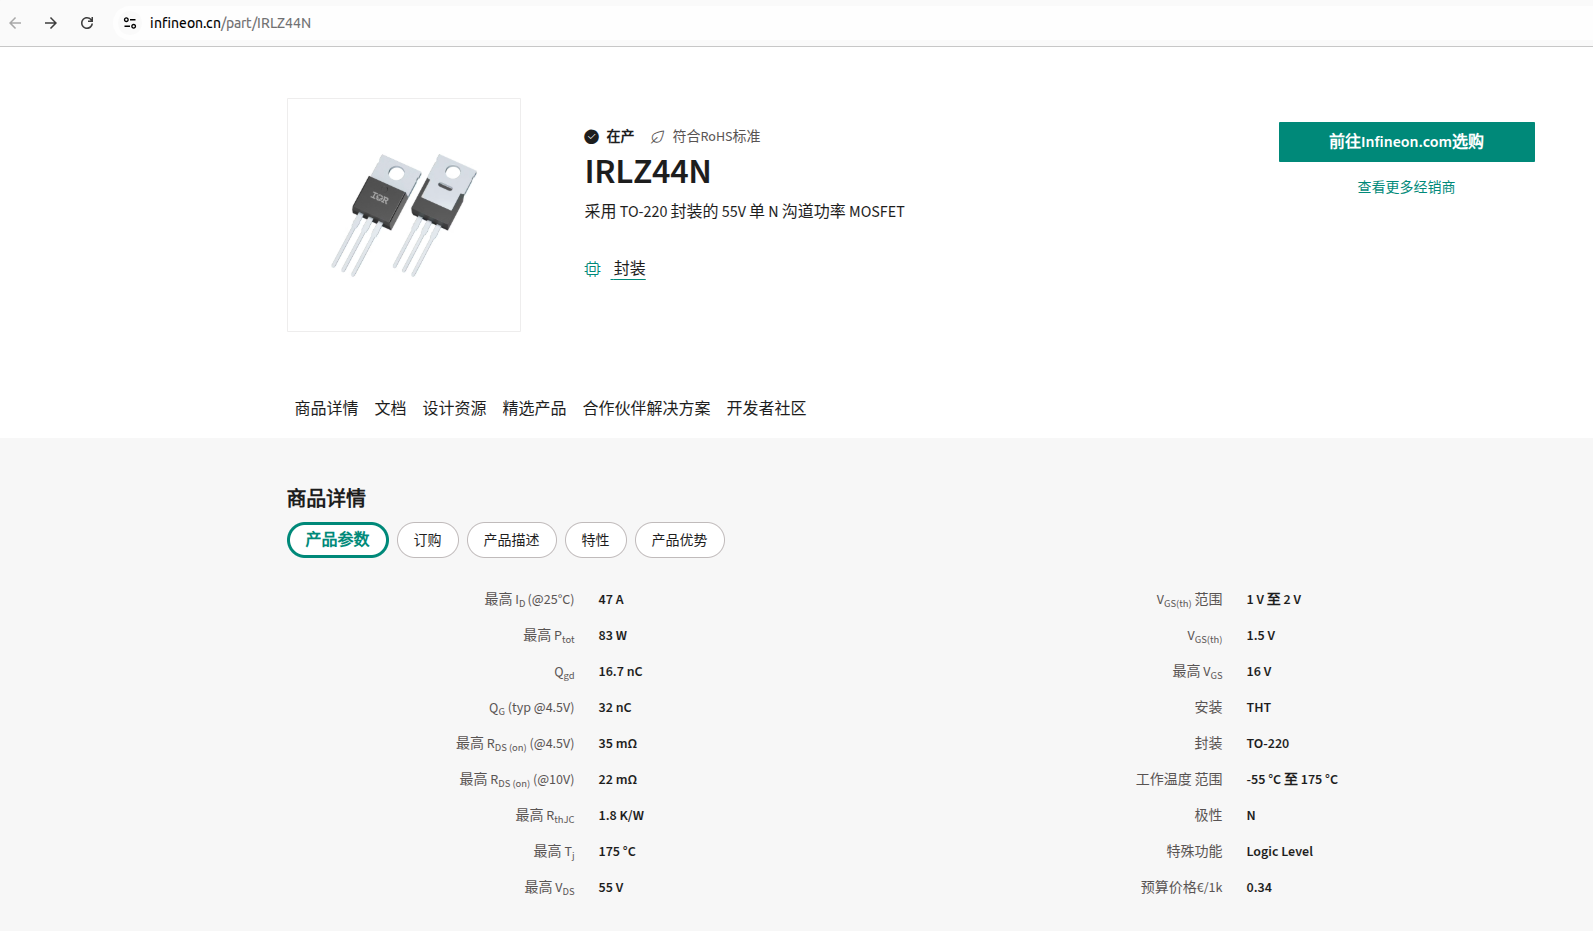1593x931 pixels.
Task: Click the 83 W power value
Action: (613, 636)
